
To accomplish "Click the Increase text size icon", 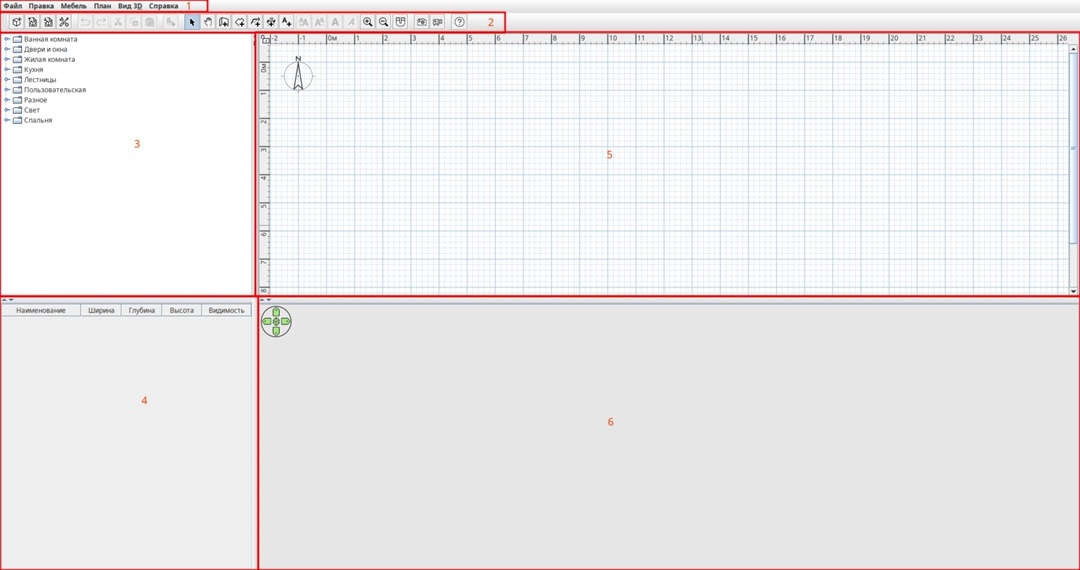I will click(304, 22).
